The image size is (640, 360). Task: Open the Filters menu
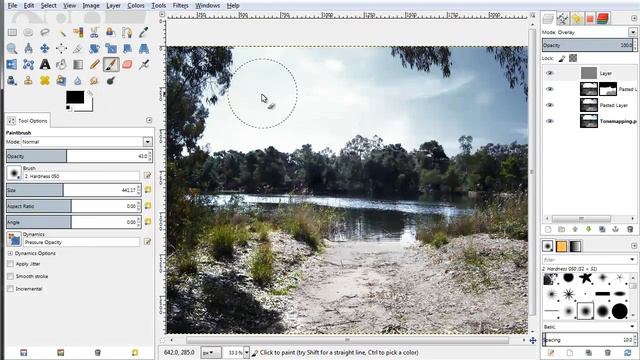[x=180, y=5]
